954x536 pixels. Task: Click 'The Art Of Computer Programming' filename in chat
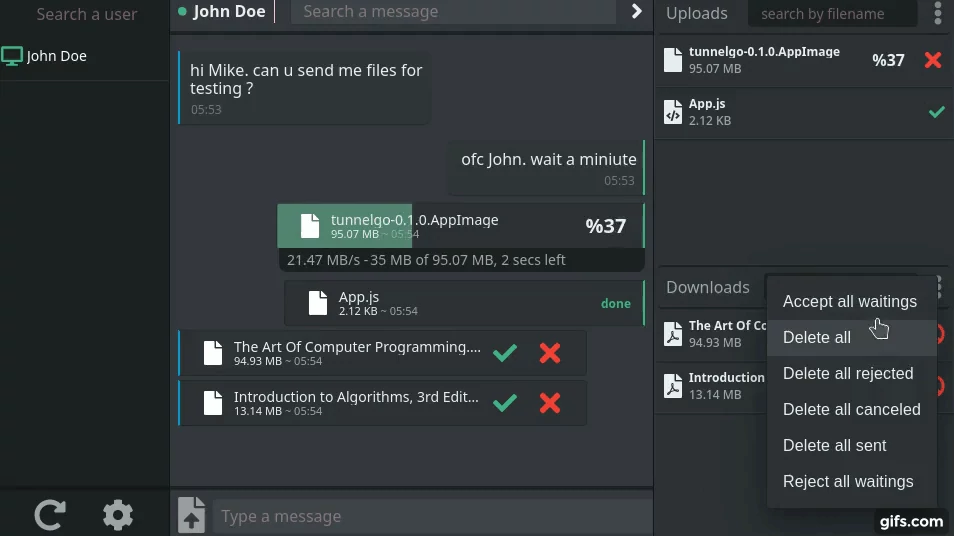click(357, 347)
